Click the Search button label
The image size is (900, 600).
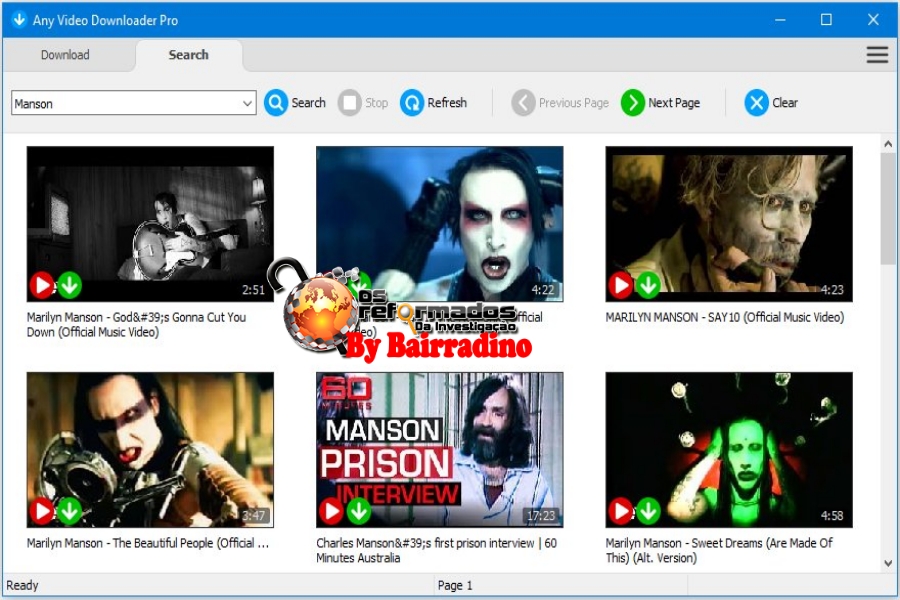[308, 103]
